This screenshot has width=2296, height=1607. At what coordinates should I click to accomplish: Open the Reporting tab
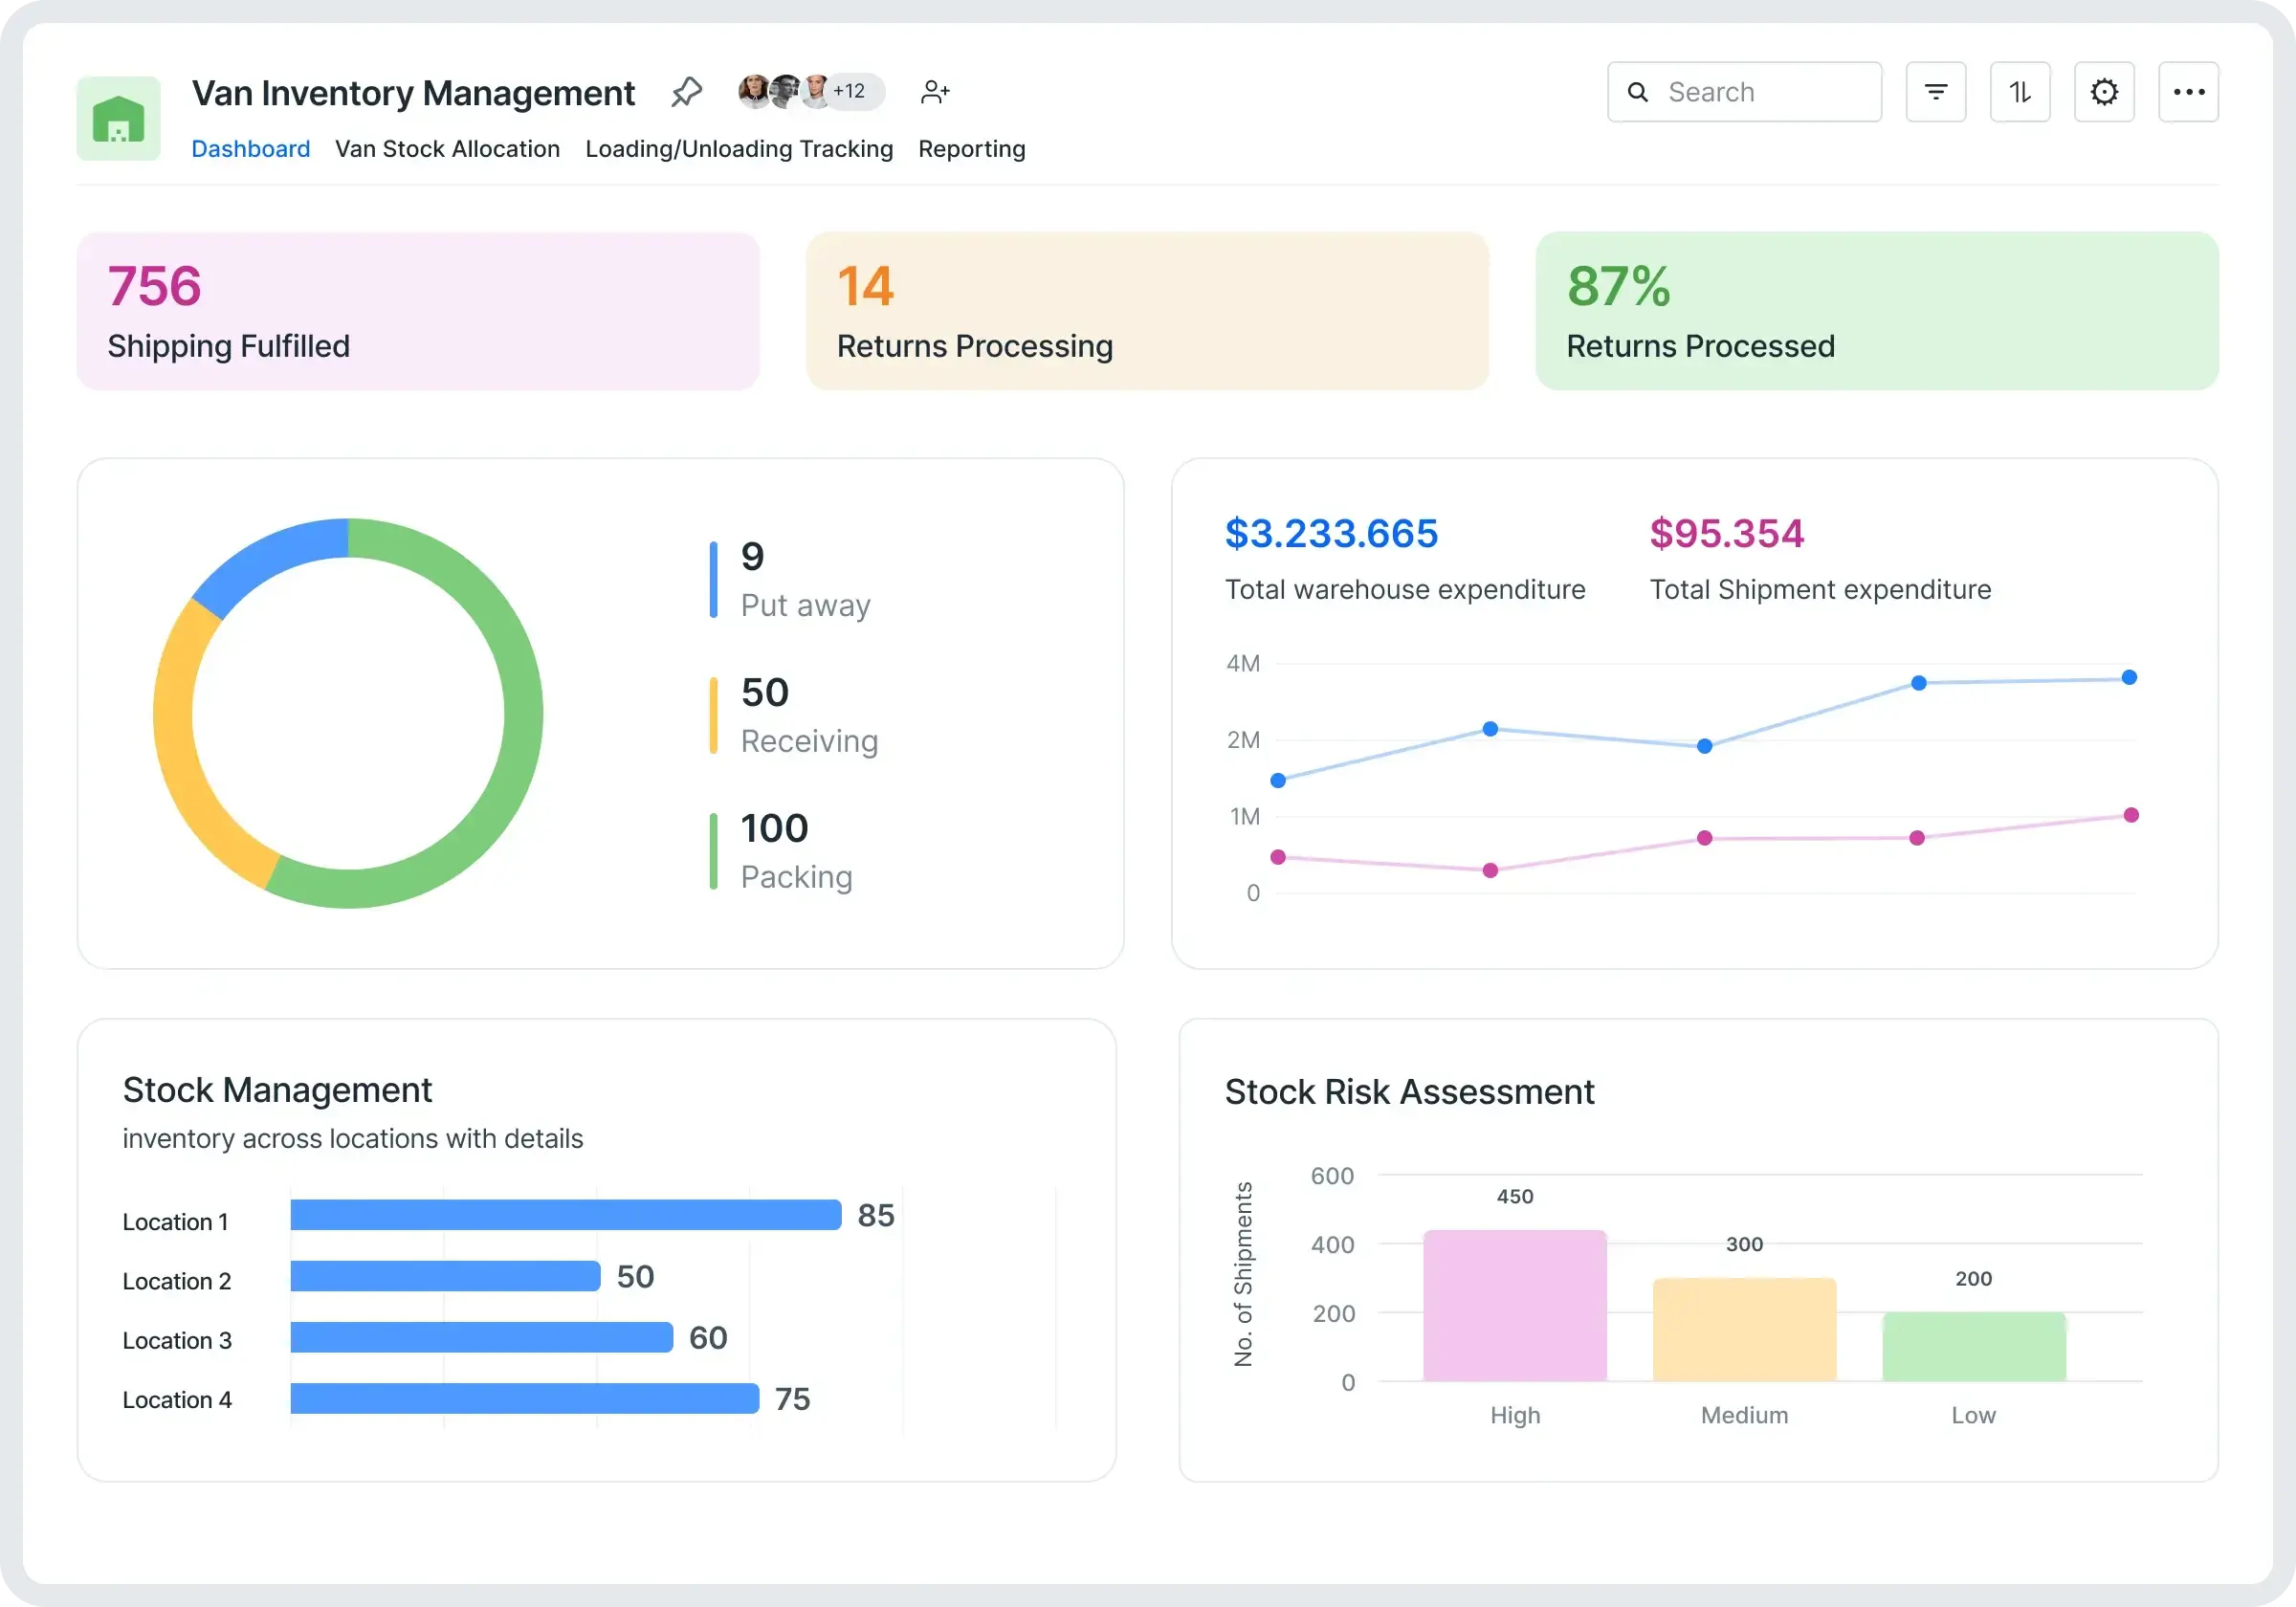(x=971, y=149)
